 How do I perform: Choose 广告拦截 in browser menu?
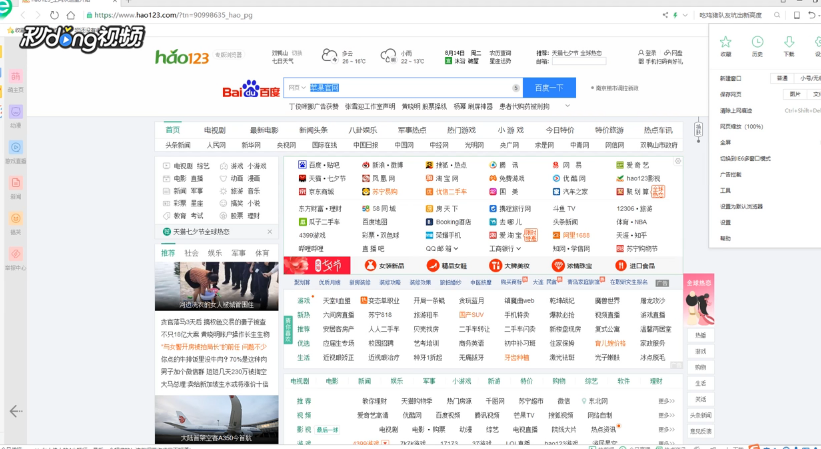click(x=730, y=174)
